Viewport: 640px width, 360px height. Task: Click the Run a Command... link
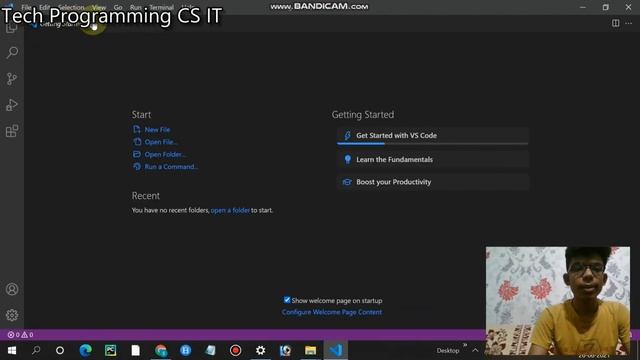(x=171, y=167)
